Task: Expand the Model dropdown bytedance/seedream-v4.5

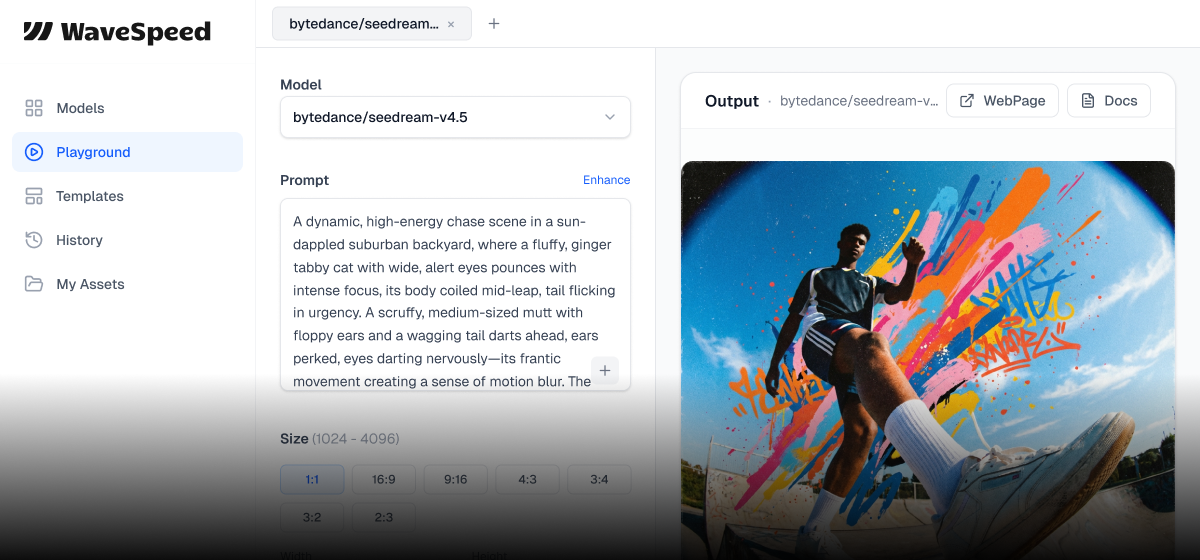Action: point(455,117)
